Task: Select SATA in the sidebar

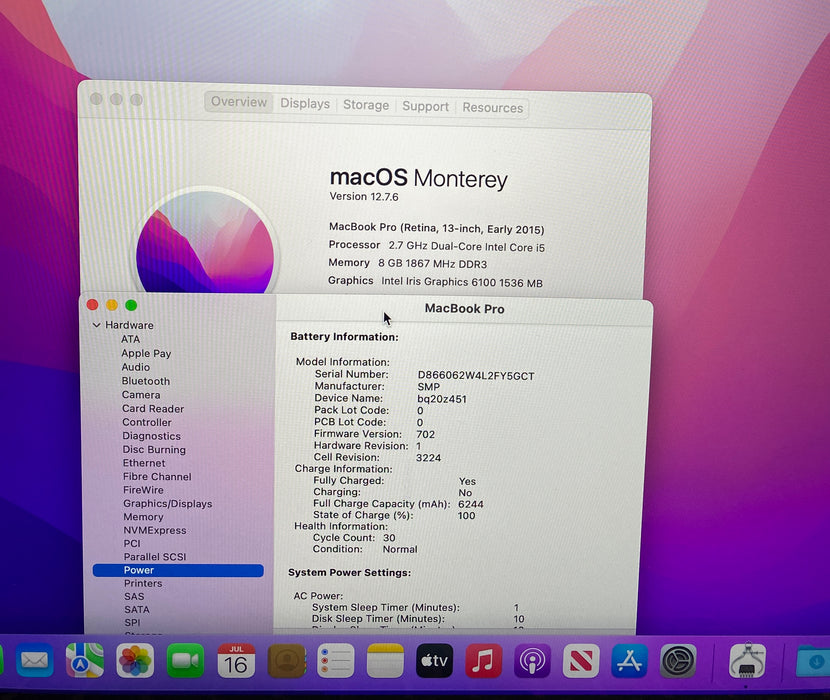Action: click(x=137, y=609)
